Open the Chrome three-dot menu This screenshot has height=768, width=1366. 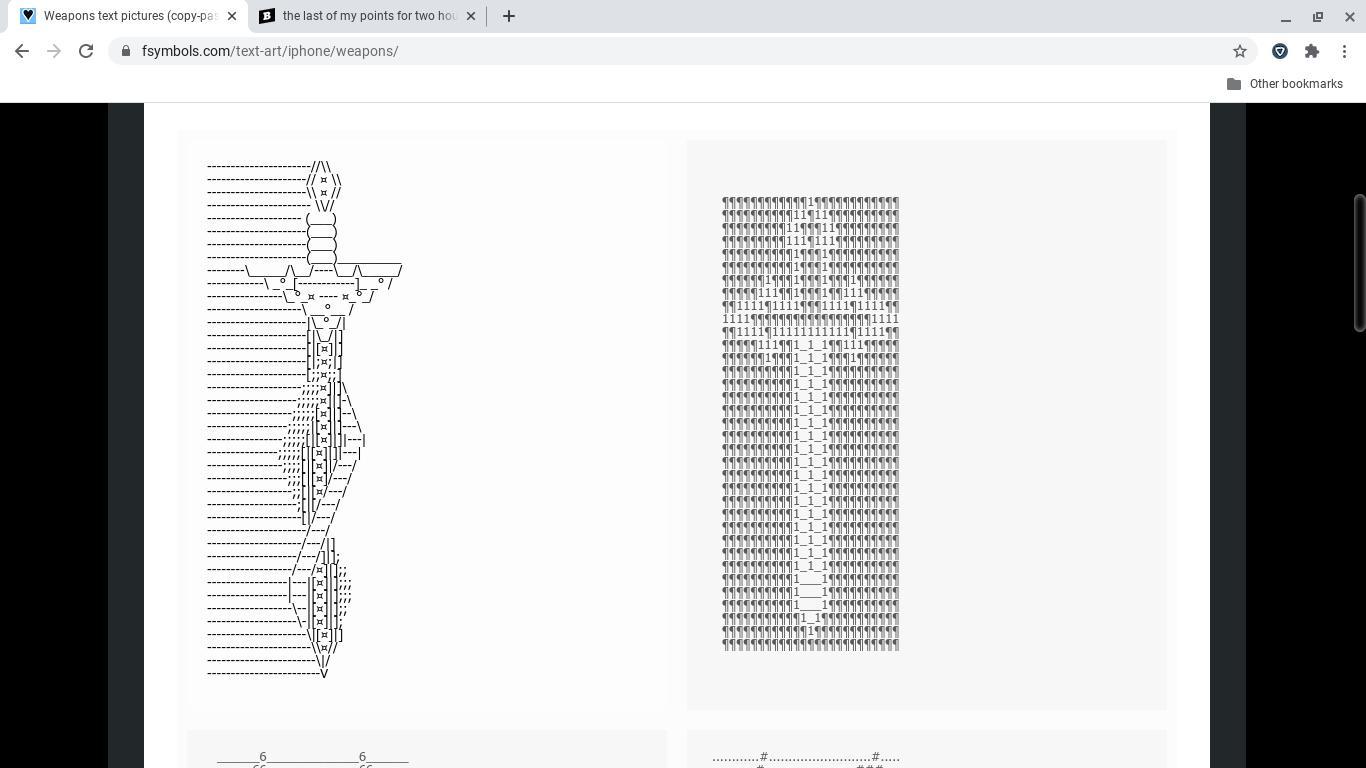coord(1345,51)
